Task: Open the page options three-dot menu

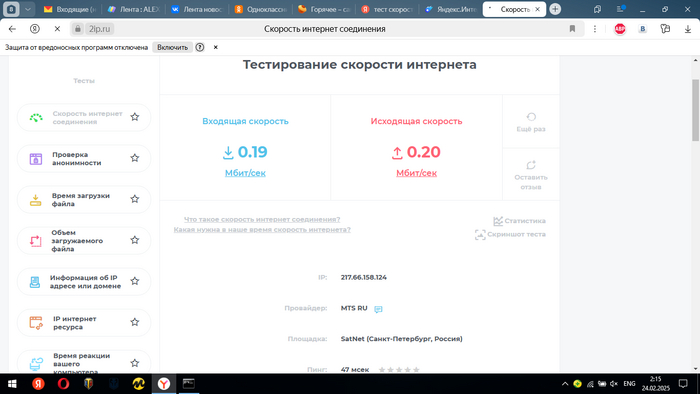Action: (595, 29)
